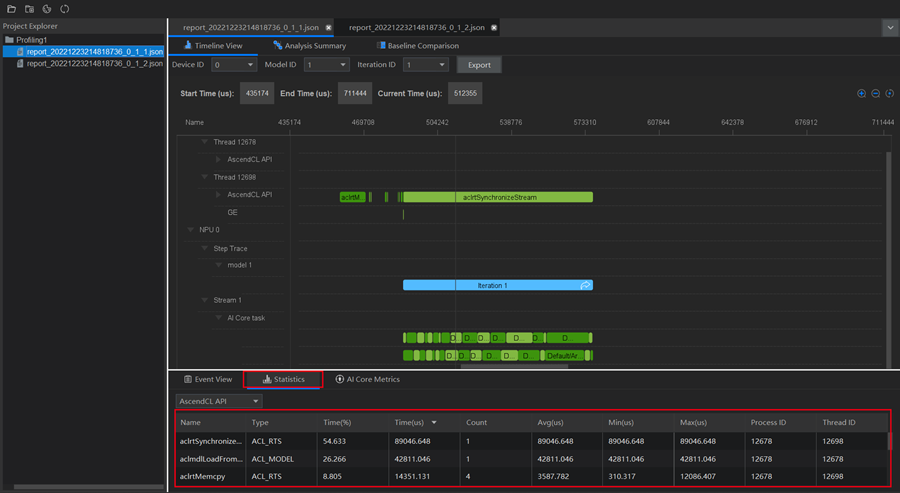Collapse the Thread 12678 row
This screenshot has width=900, height=493.
[205, 142]
